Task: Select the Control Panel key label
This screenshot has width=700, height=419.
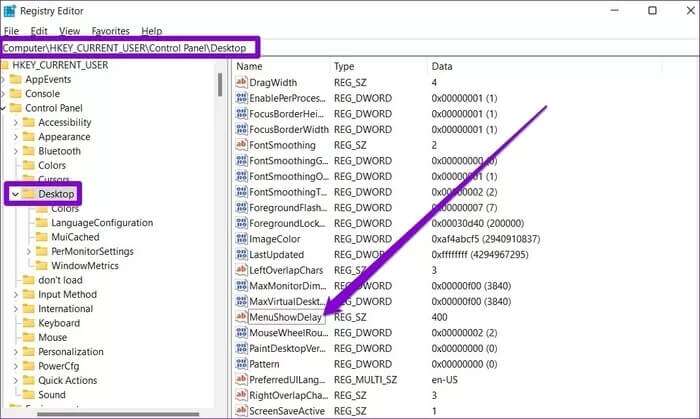Action: 54,108
